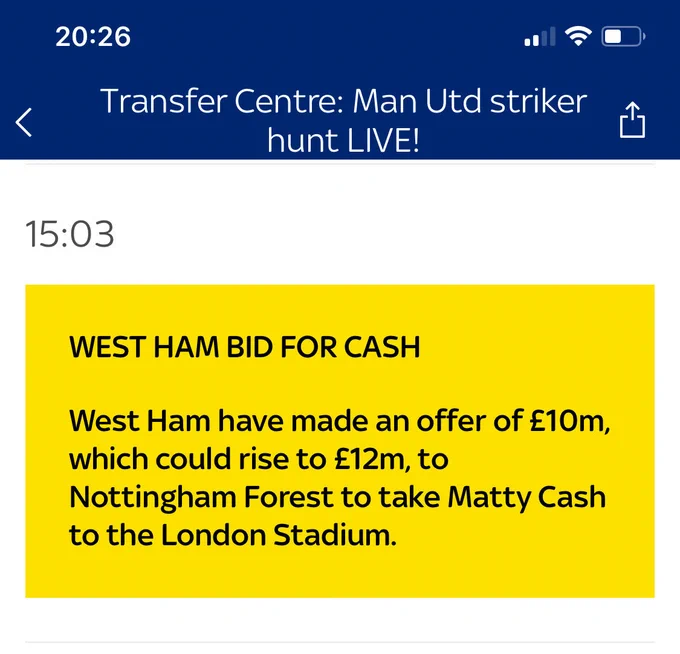Image resolution: width=680 pixels, height=654 pixels.
Task: Open the 'WEST HAM BID FOR CASH' headline
Action: (x=245, y=347)
